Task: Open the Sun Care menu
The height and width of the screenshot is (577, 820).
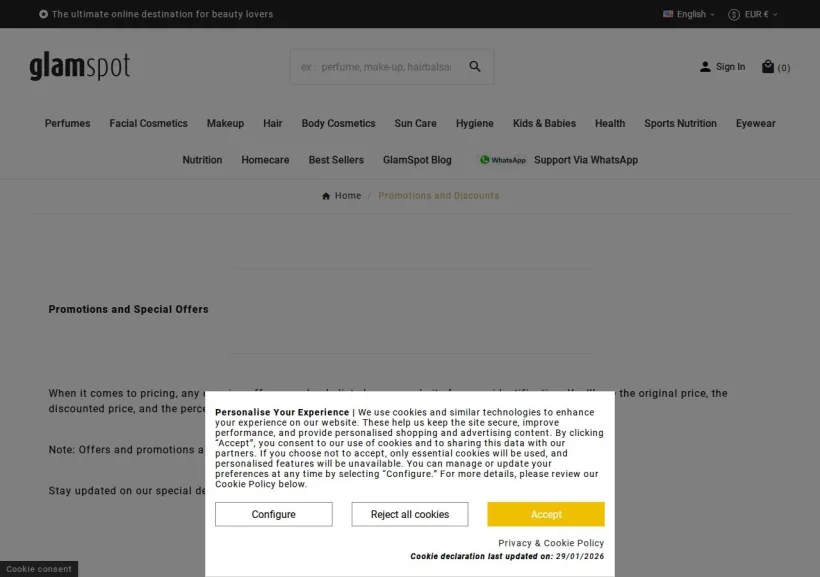Action: click(x=415, y=123)
